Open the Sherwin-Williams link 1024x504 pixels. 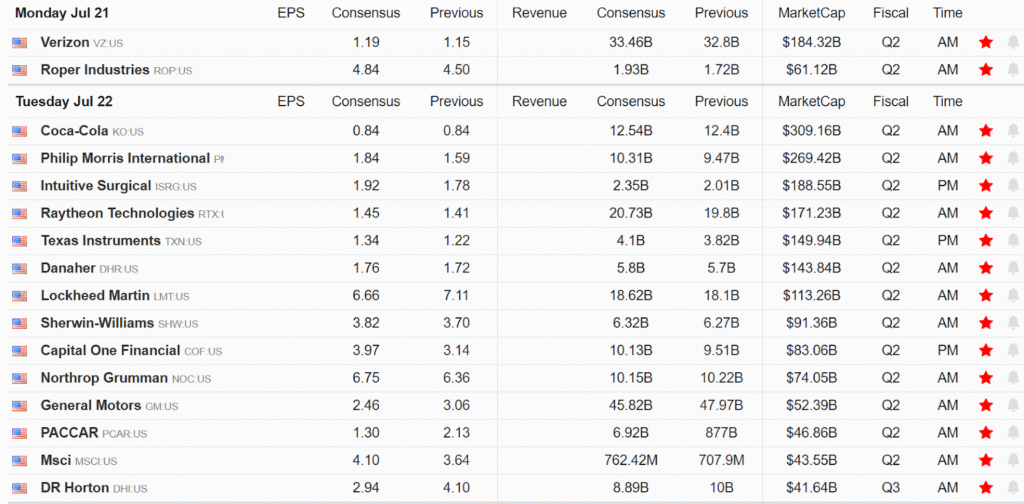pyautogui.click(x=97, y=323)
